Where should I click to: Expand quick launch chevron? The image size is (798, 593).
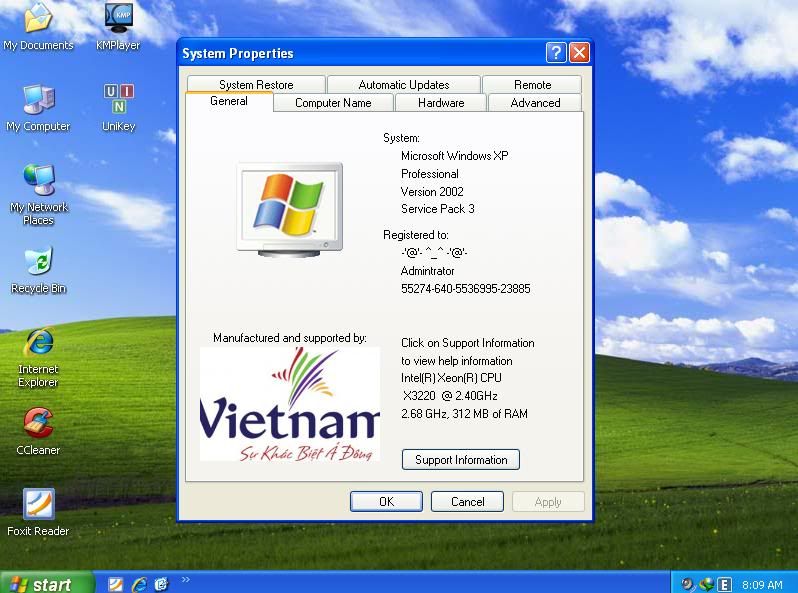pyautogui.click(x=185, y=580)
